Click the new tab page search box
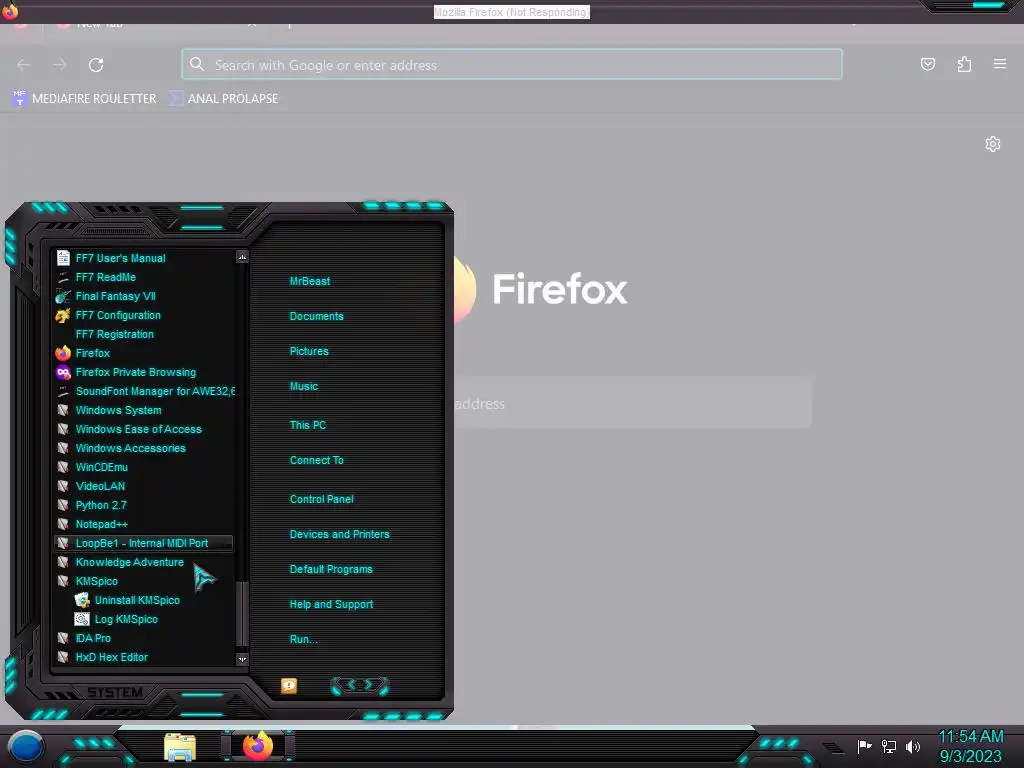 (633, 404)
